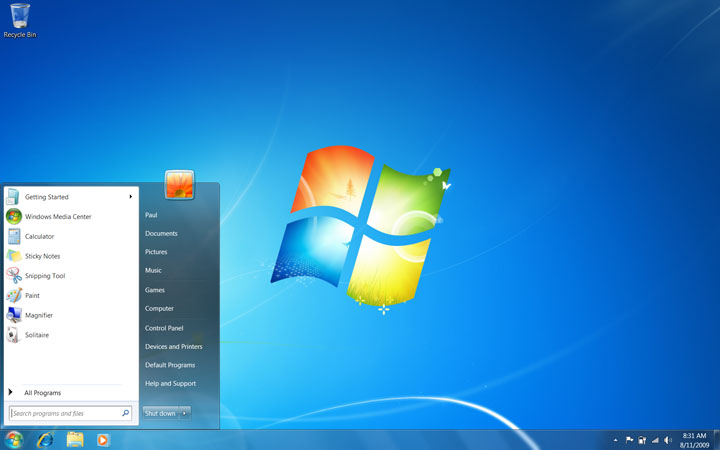The width and height of the screenshot is (720, 450).
Task: Expand All Programs list
Action: (x=42, y=393)
